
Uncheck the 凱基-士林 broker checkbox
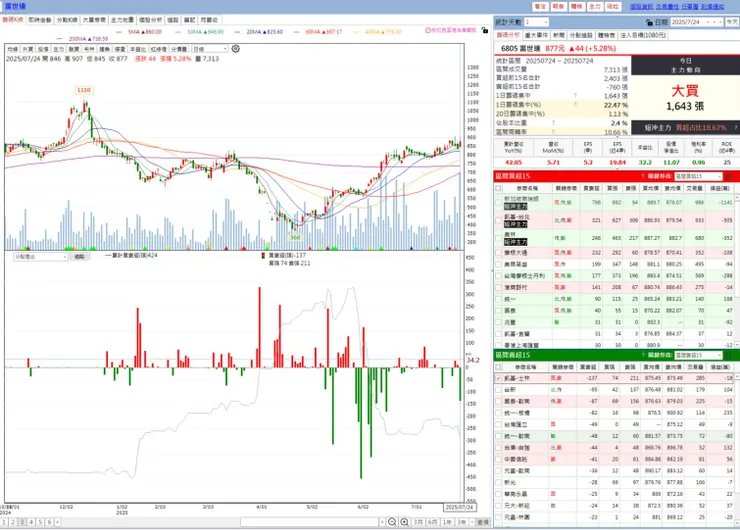tap(498, 378)
